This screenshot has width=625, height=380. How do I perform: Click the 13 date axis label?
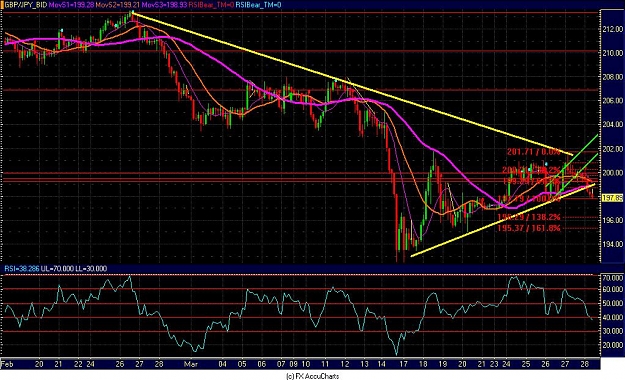pyautogui.click(x=364, y=364)
